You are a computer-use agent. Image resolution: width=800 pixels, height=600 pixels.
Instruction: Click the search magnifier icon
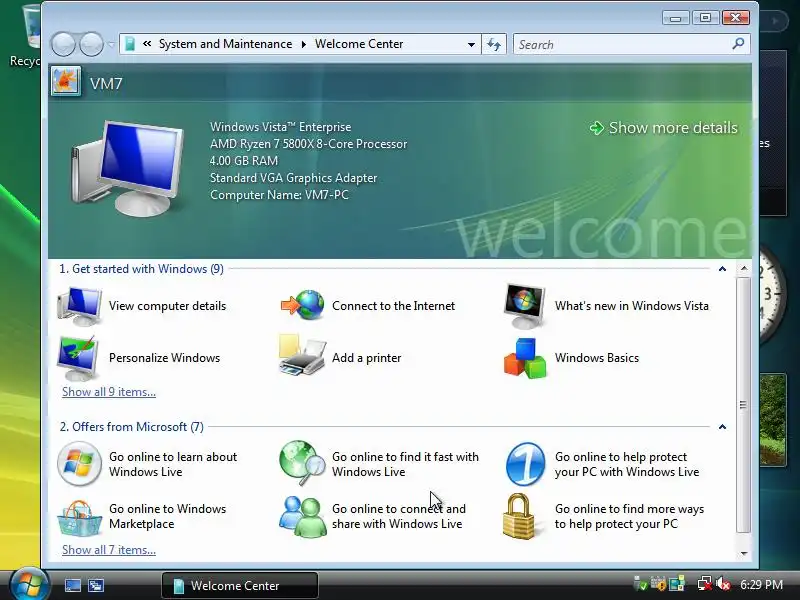pos(738,44)
